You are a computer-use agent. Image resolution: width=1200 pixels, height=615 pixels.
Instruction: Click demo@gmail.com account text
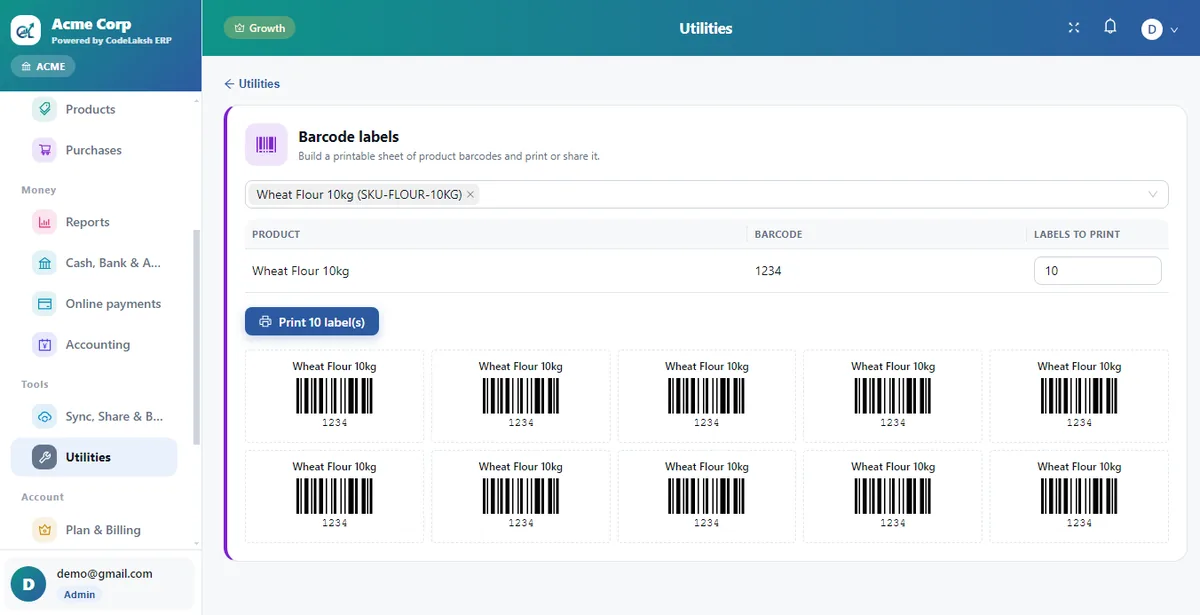pos(104,574)
